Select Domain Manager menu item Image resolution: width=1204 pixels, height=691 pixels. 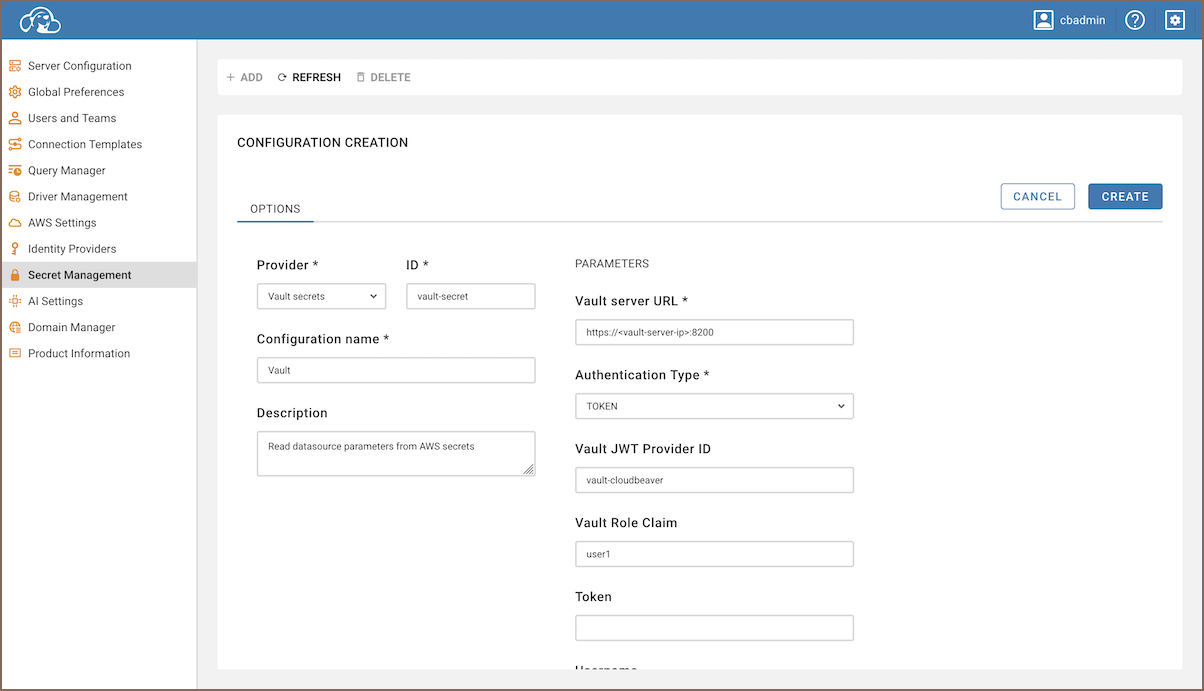(71, 327)
